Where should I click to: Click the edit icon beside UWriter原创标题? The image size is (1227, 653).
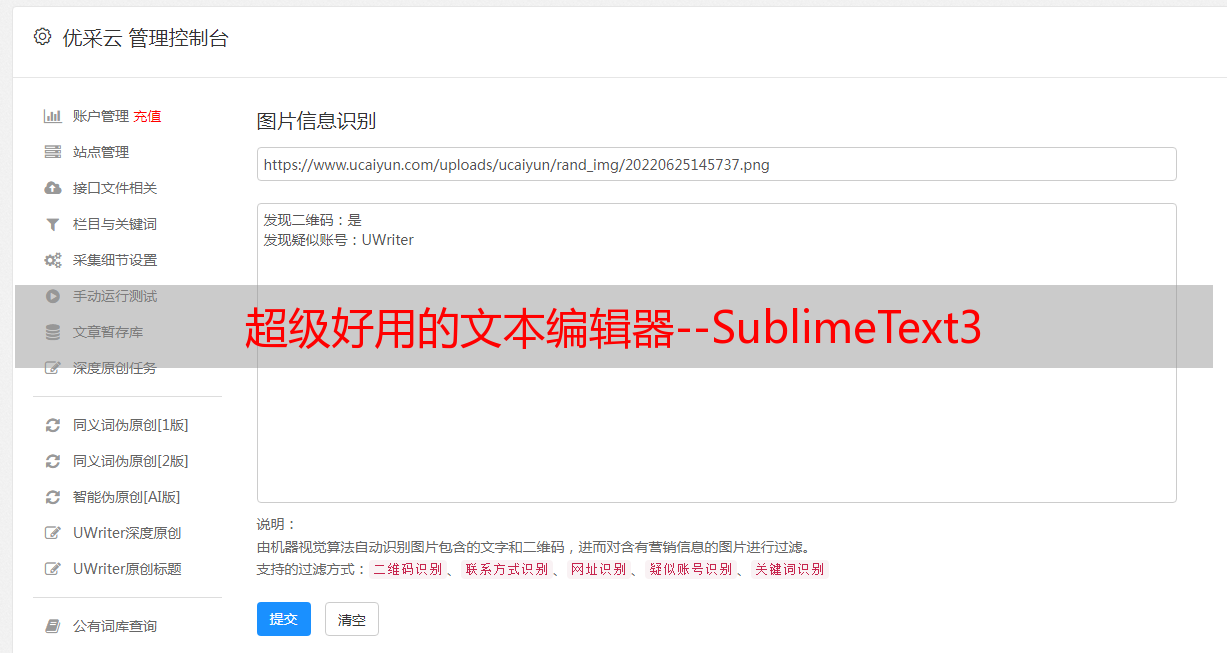tap(53, 569)
